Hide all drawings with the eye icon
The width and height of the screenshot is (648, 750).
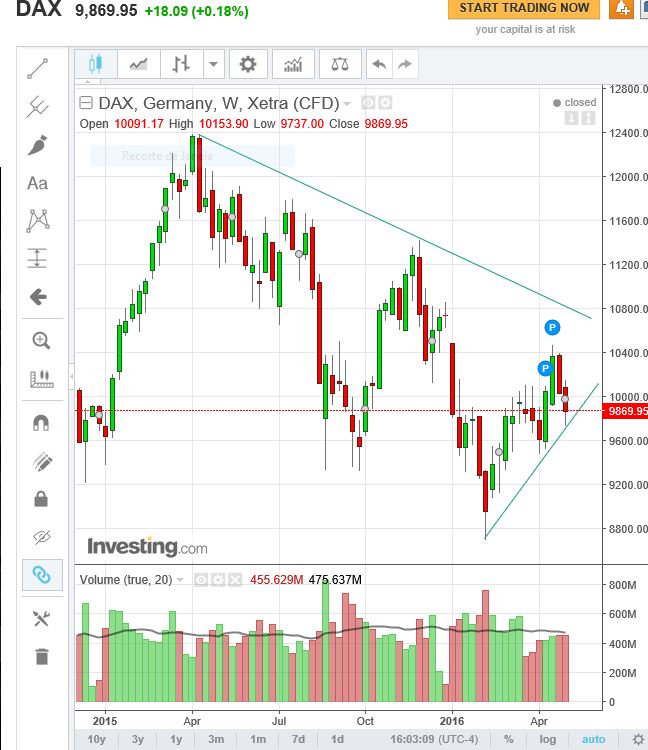point(41,537)
